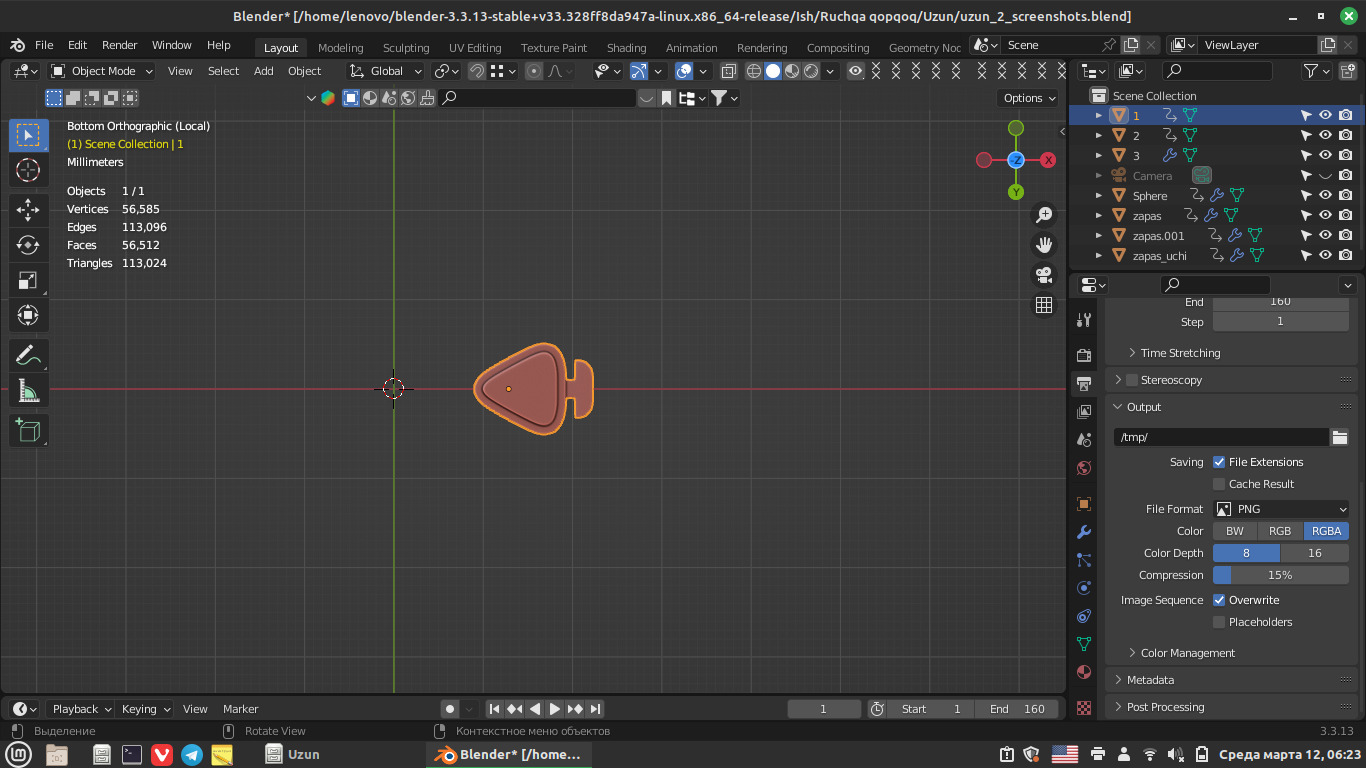The width and height of the screenshot is (1366, 768).
Task: Click the output path /tmp/ field
Action: click(1221, 437)
